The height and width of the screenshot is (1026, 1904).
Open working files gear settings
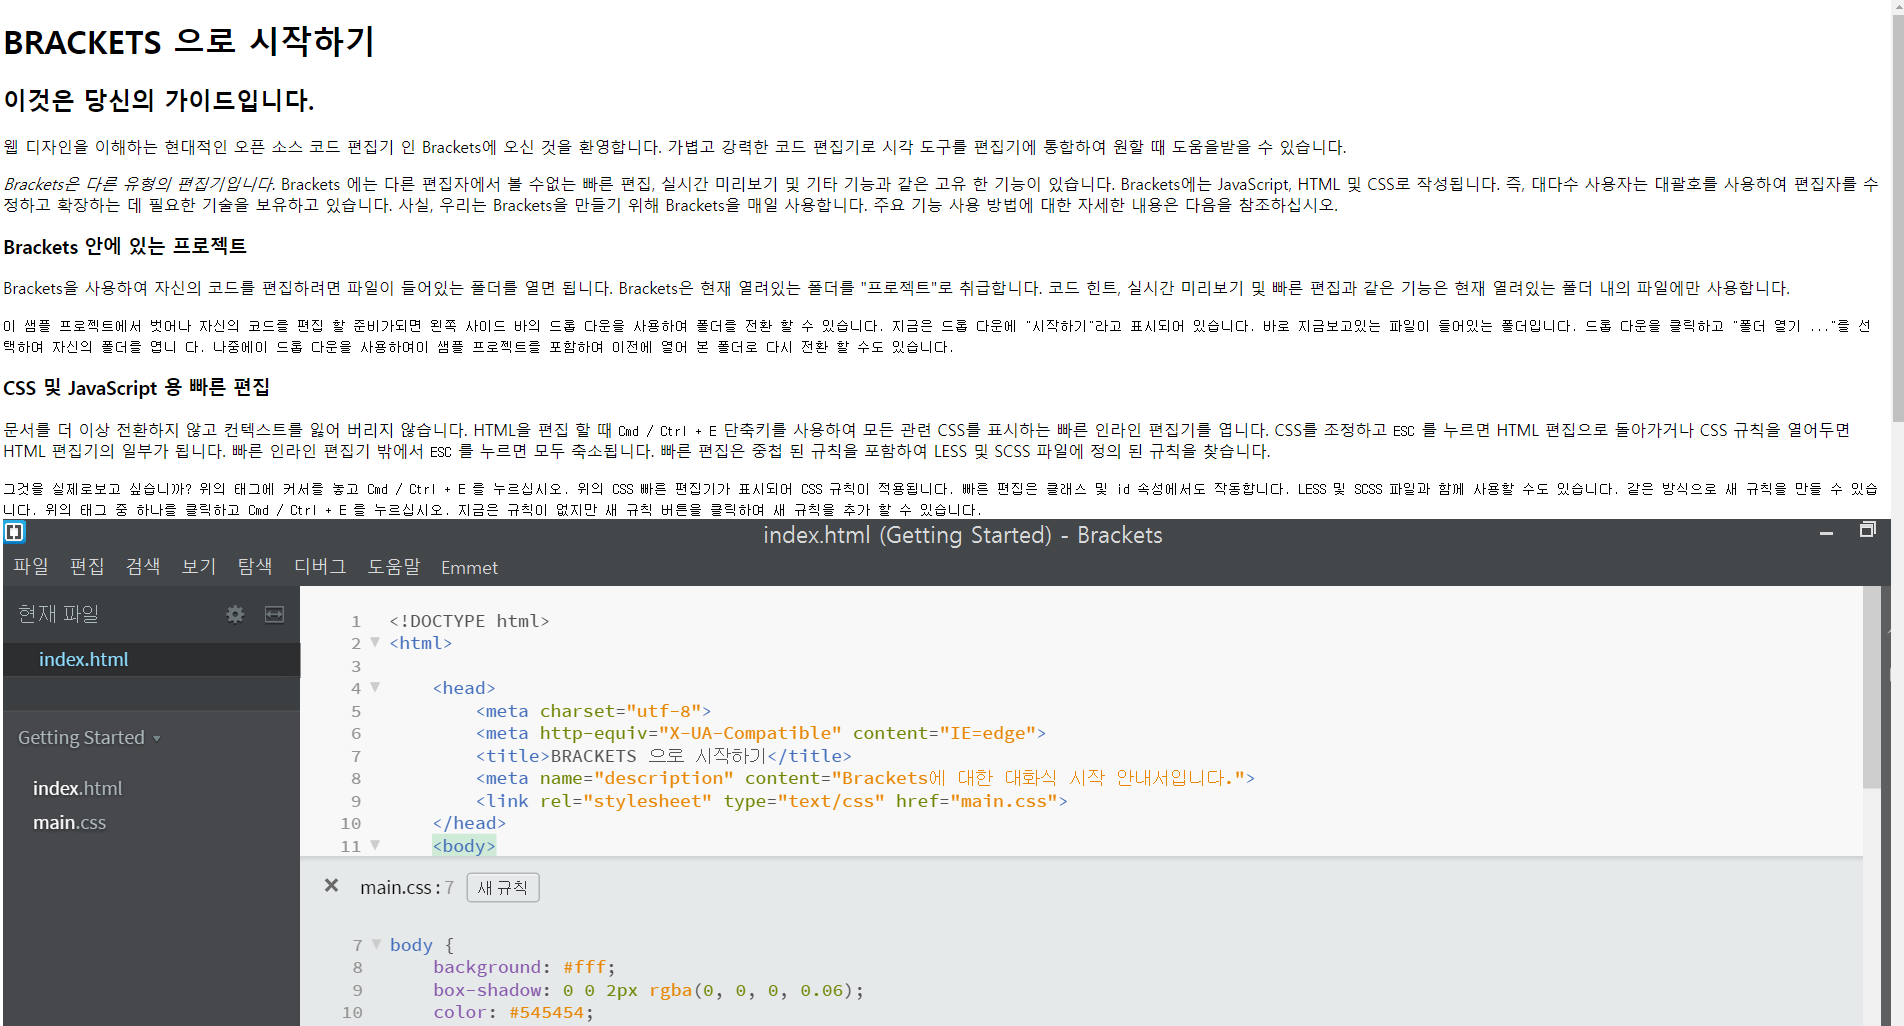(235, 614)
